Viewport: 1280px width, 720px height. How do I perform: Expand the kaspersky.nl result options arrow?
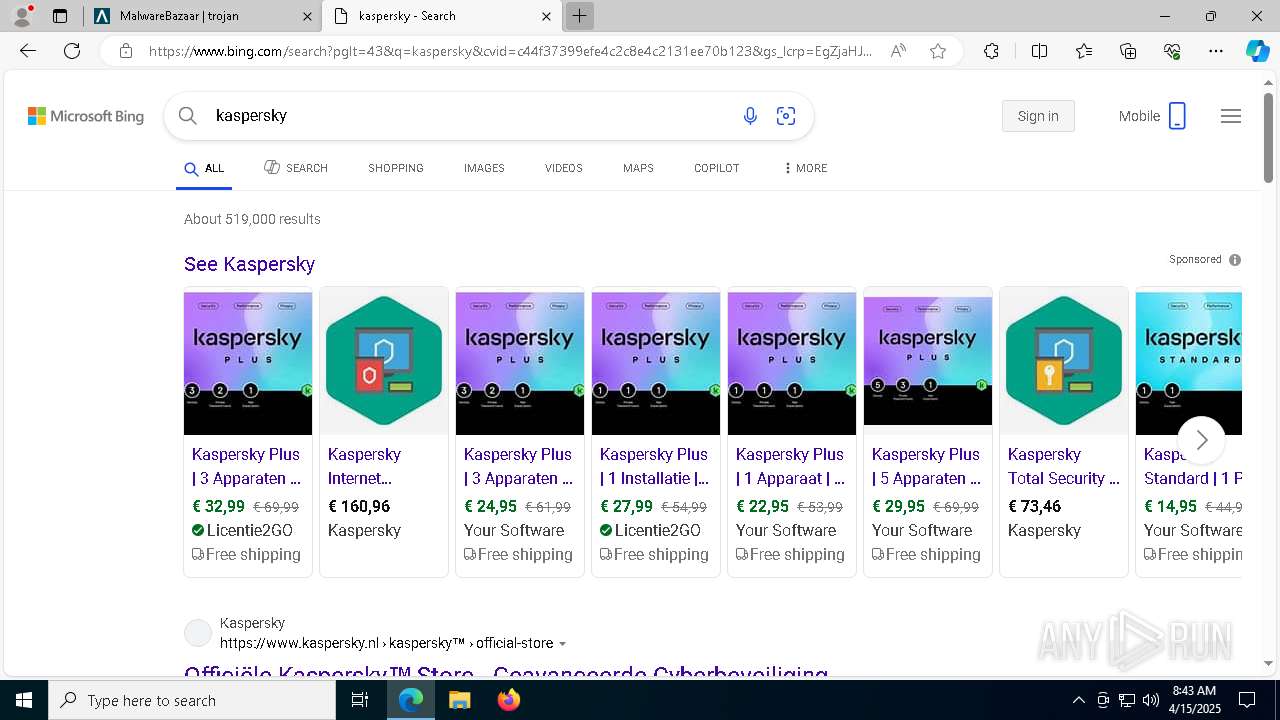562,644
